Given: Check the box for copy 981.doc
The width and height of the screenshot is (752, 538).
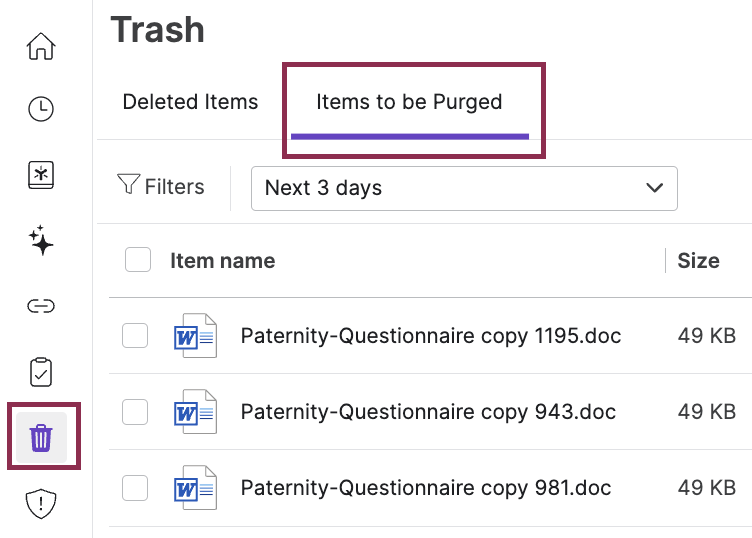Looking at the screenshot, I should [x=135, y=488].
